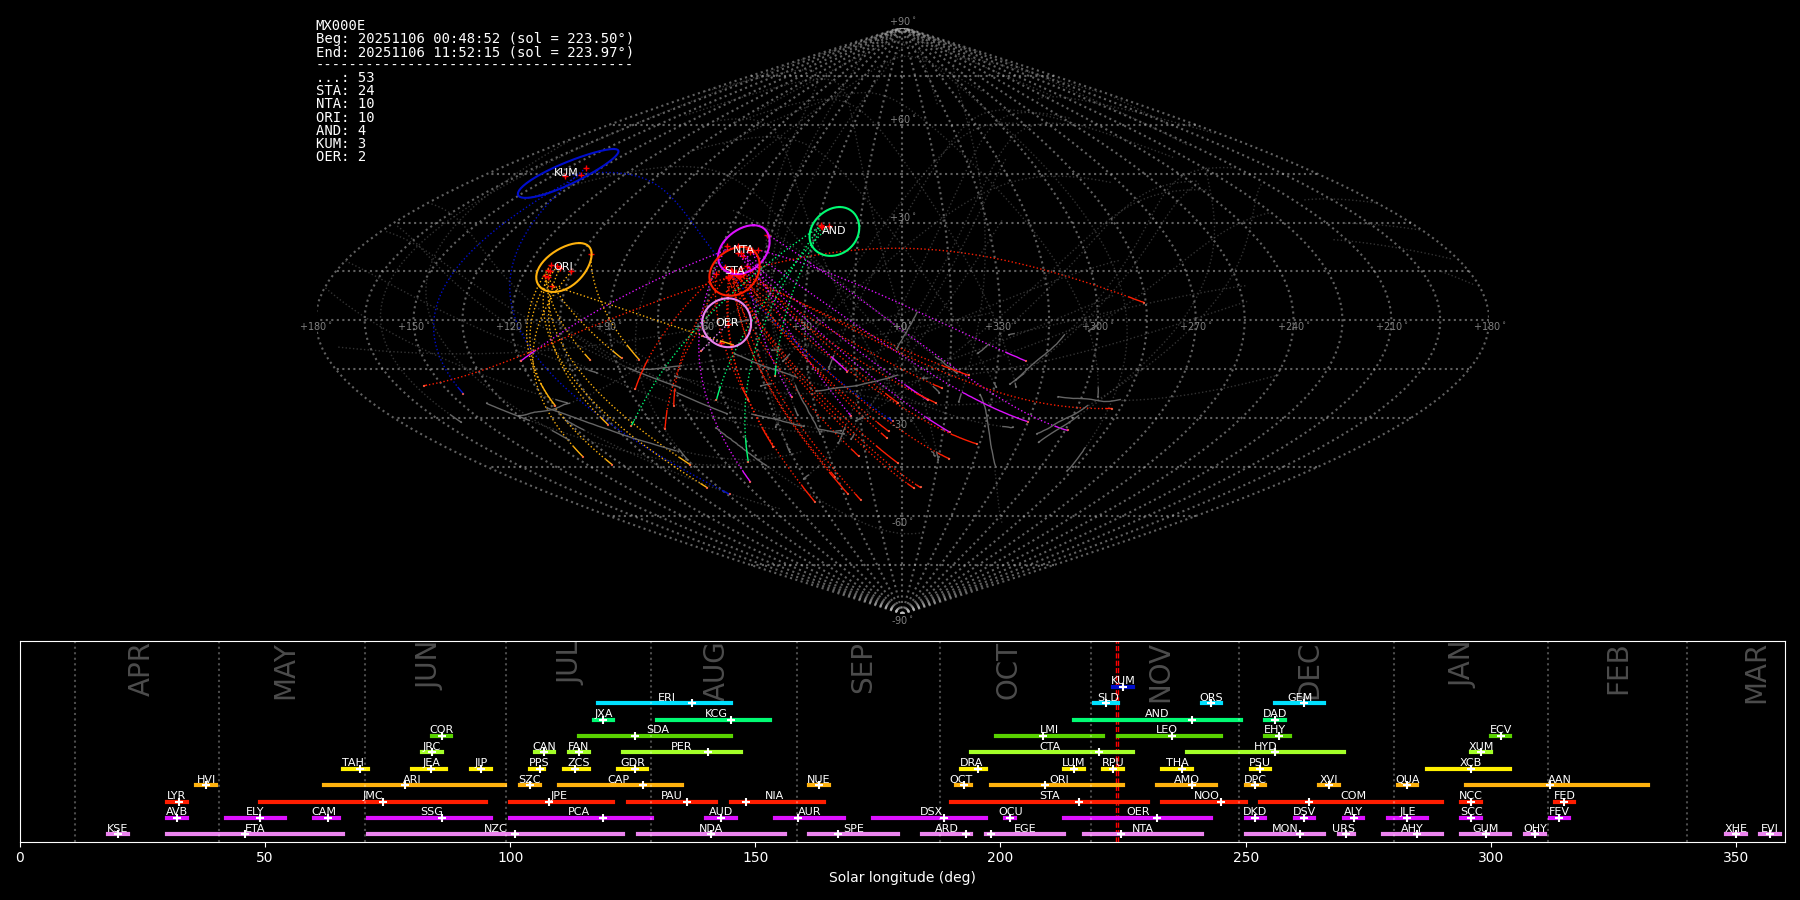Click the LEO shower label in the timeline

coord(1167,730)
